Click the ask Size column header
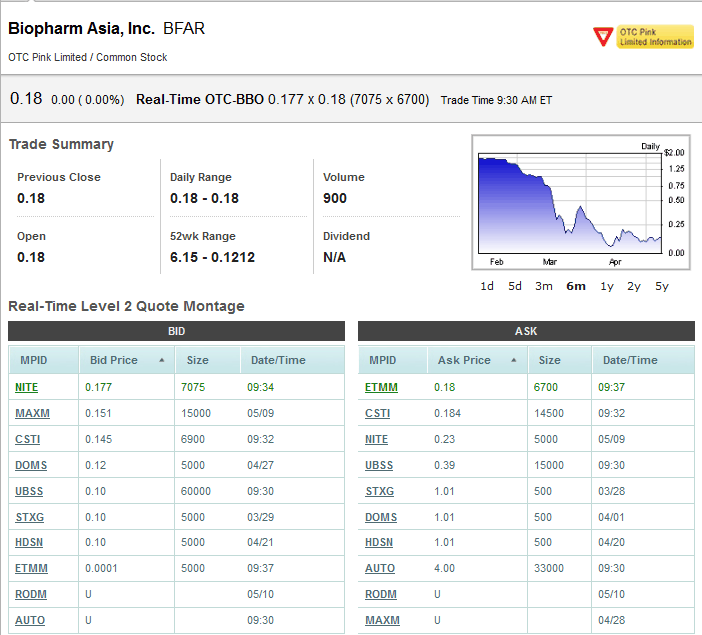 550,360
